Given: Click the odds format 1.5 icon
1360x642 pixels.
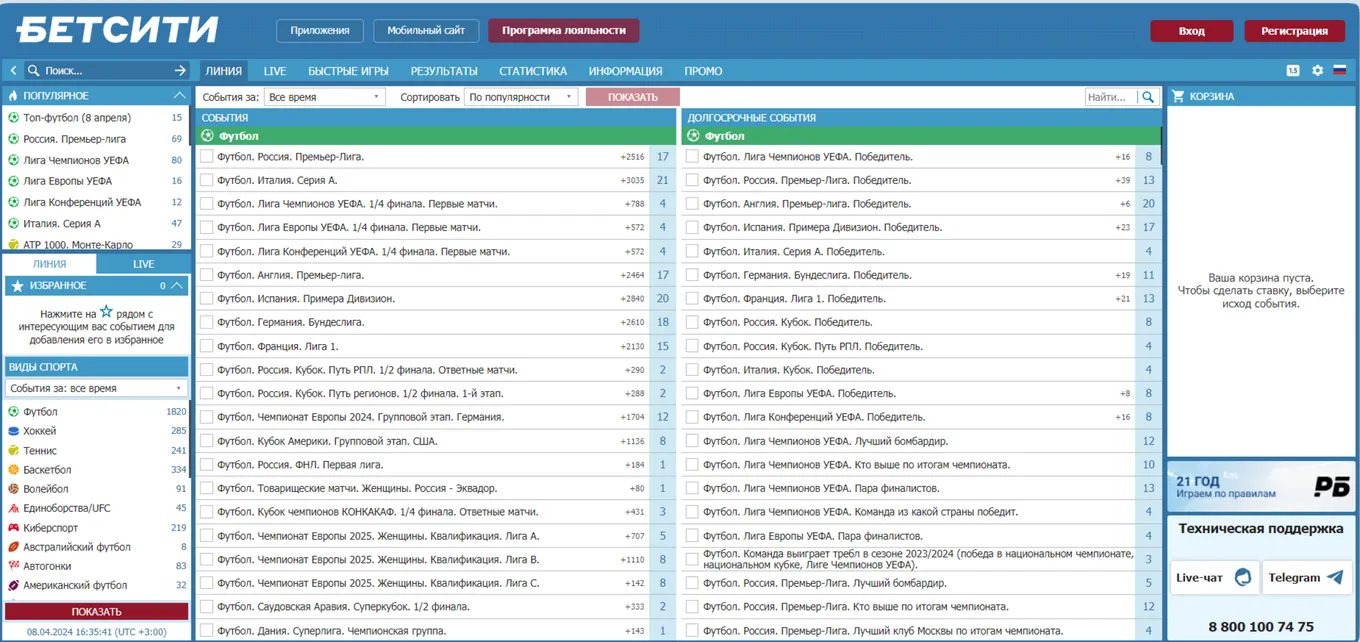Looking at the screenshot, I should point(1293,71).
